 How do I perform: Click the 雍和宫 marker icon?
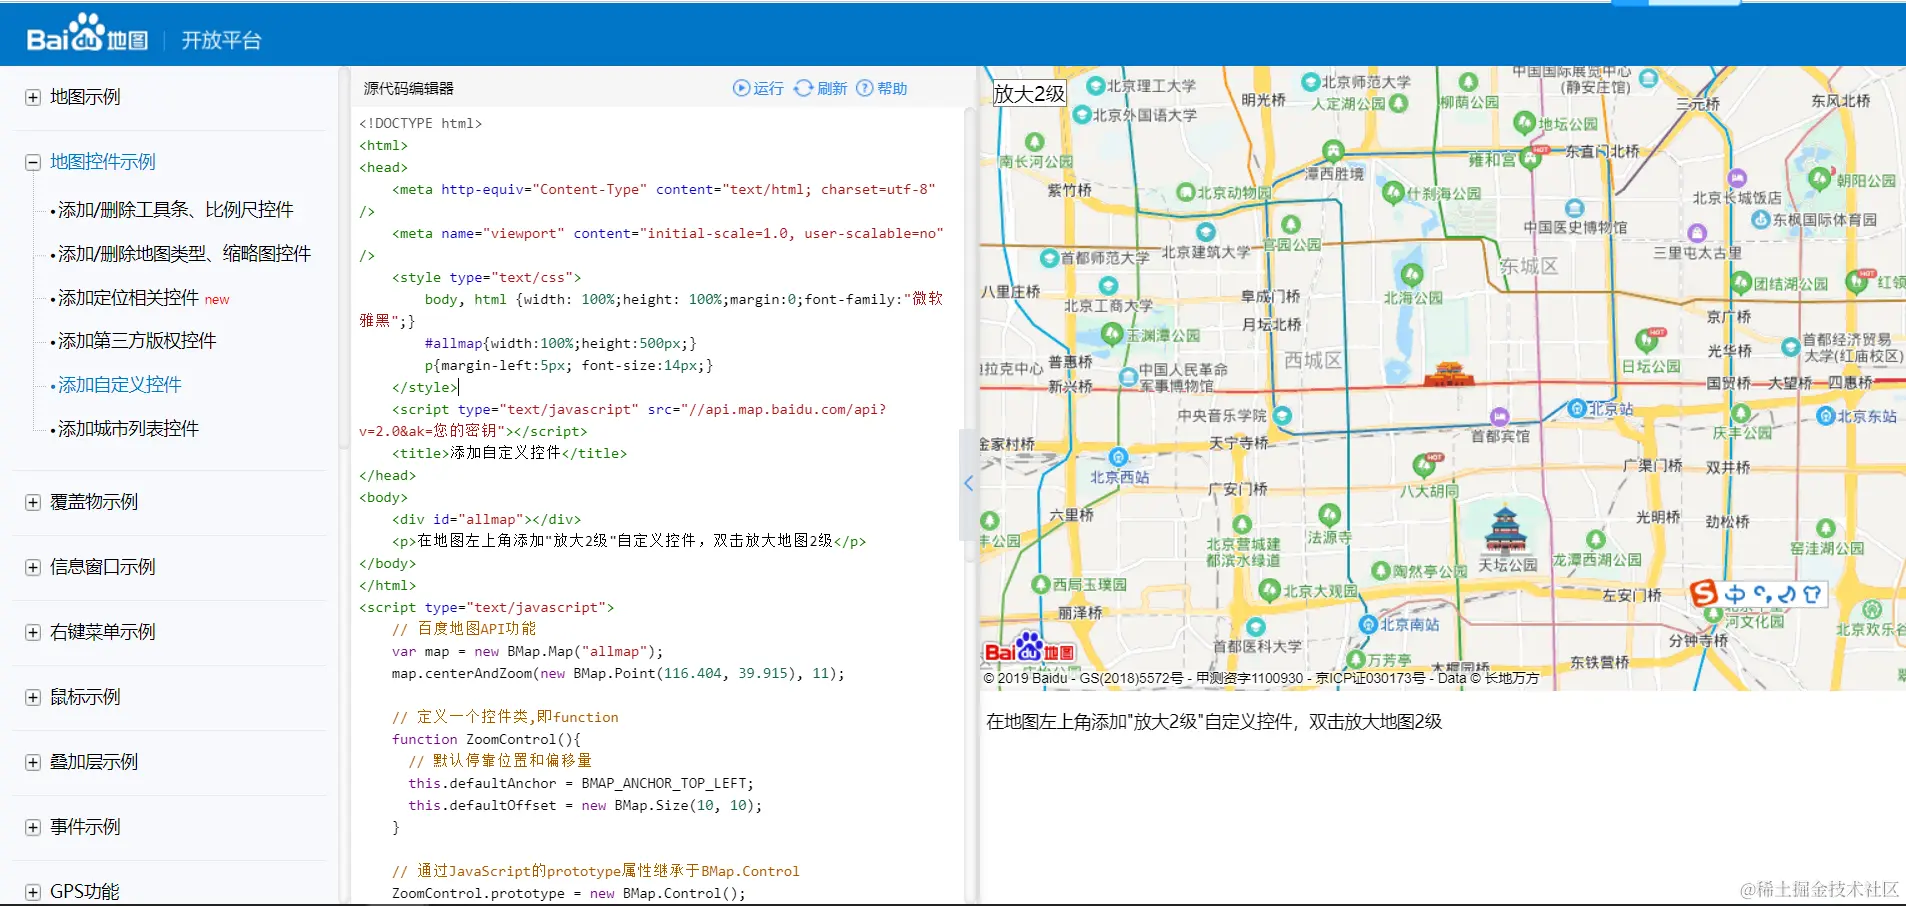coord(1531,157)
